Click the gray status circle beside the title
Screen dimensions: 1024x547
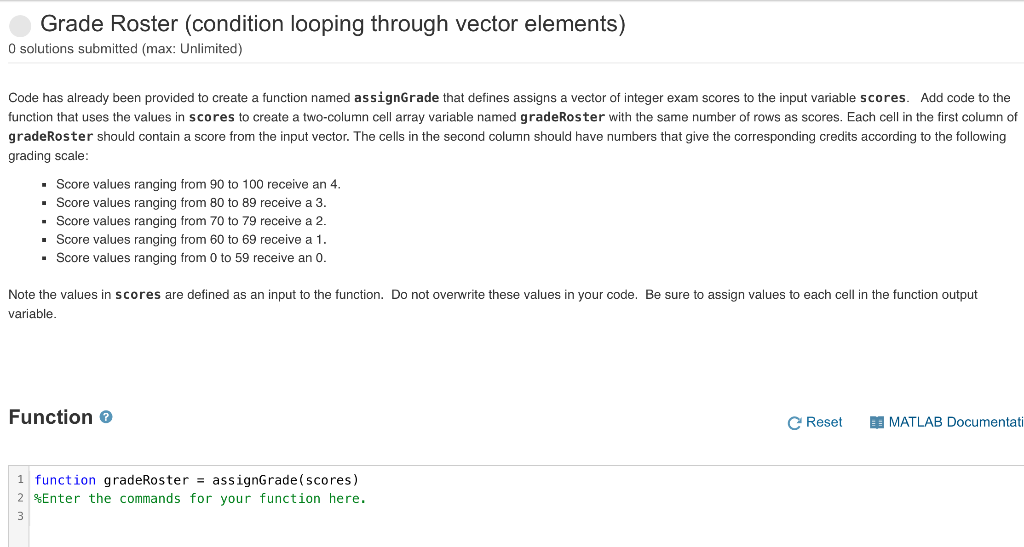21,25
